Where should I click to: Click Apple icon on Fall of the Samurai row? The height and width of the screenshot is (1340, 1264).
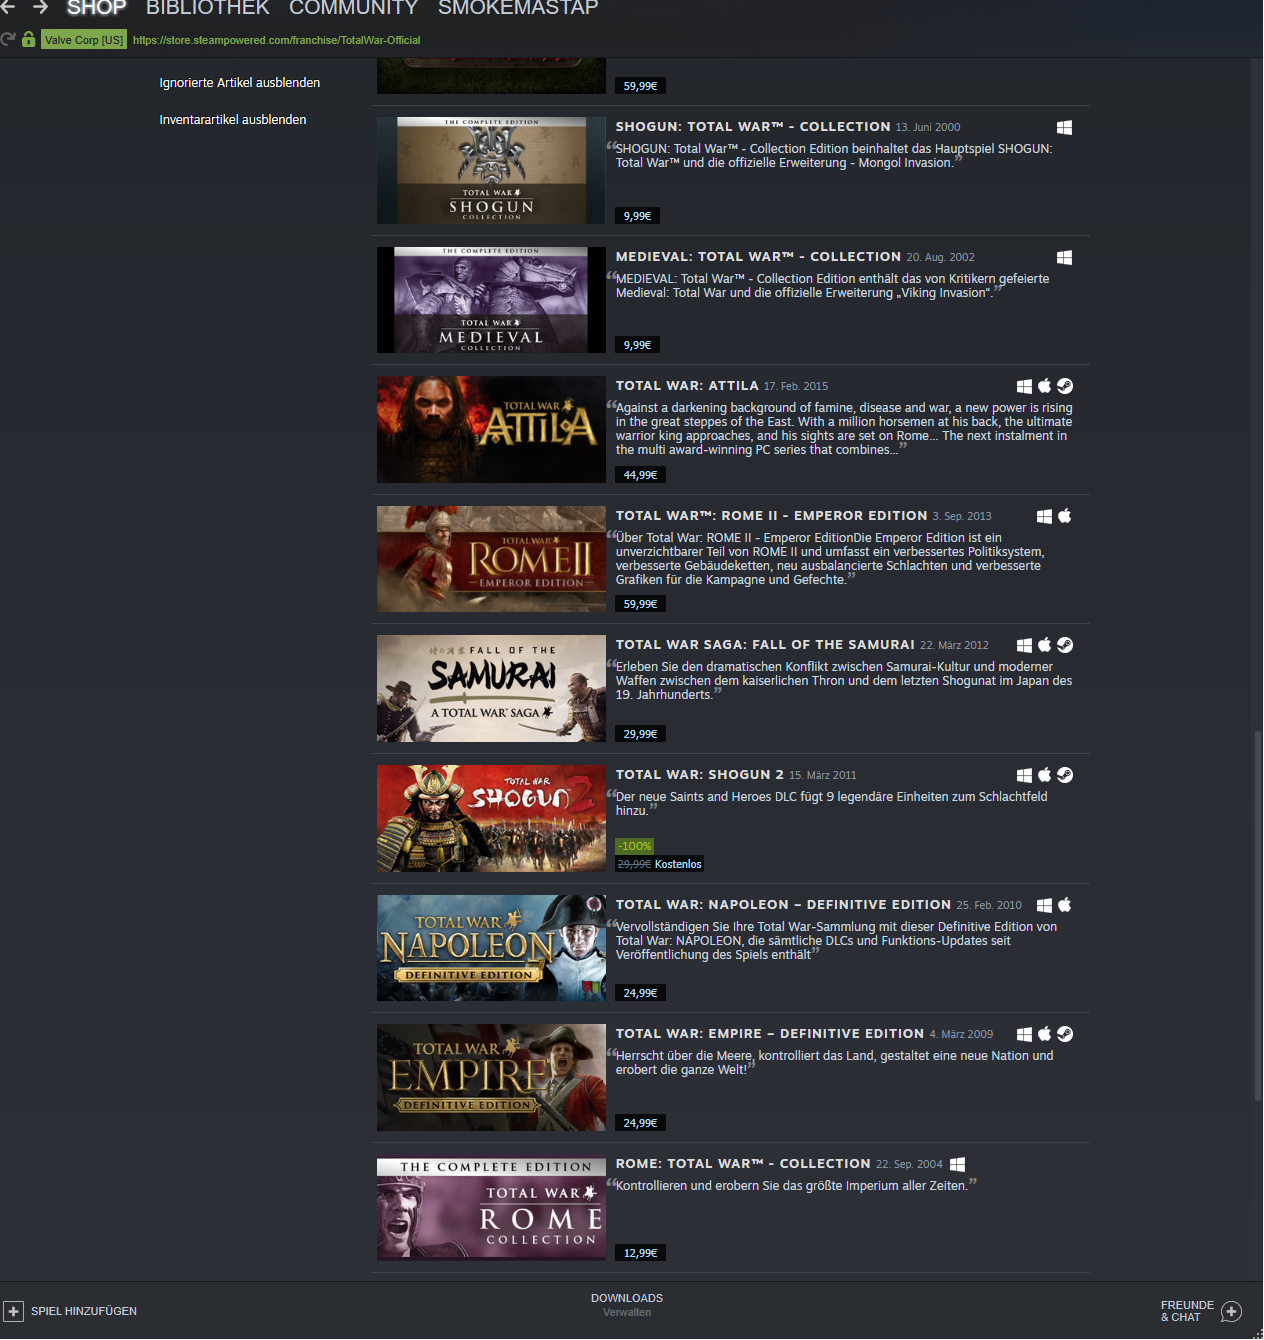point(1044,644)
